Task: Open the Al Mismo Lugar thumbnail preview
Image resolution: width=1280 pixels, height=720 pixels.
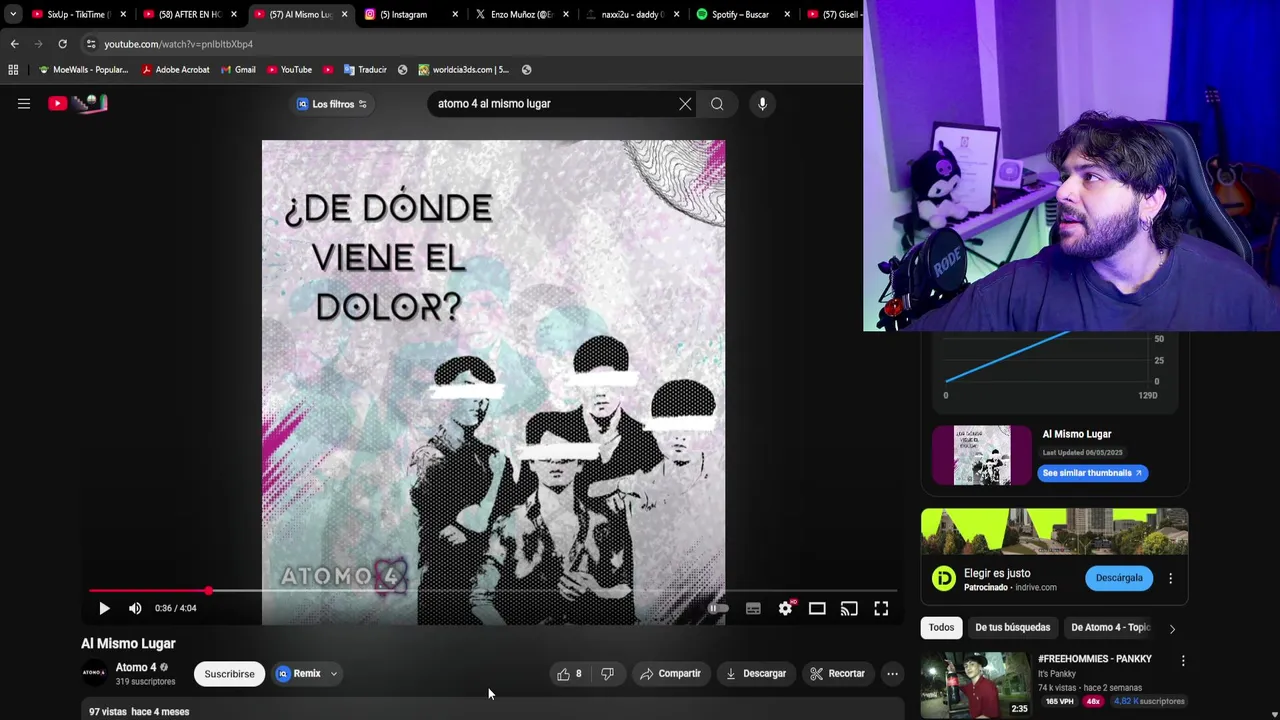Action: (x=981, y=455)
